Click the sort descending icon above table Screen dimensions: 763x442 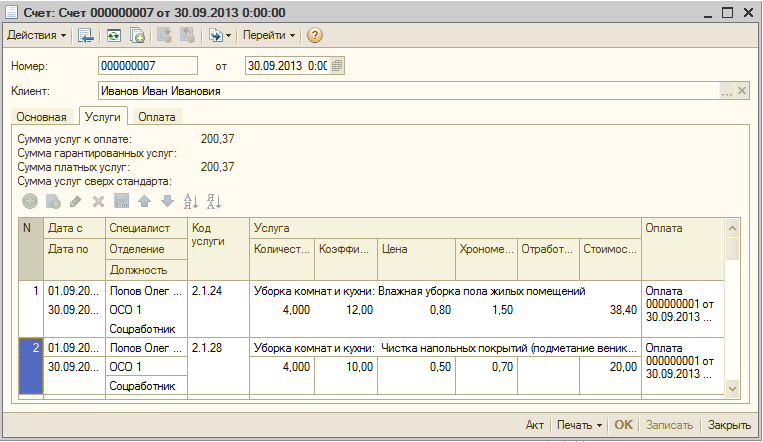point(213,201)
